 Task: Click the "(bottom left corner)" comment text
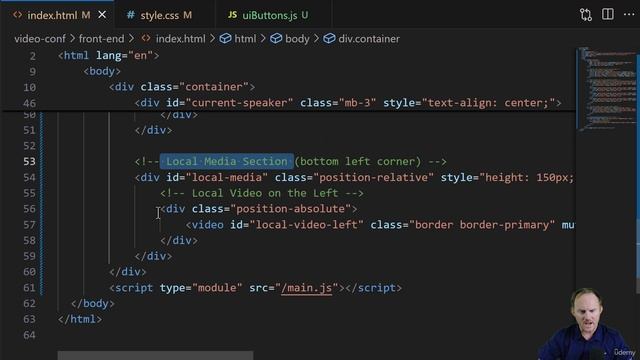(x=358, y=162)
